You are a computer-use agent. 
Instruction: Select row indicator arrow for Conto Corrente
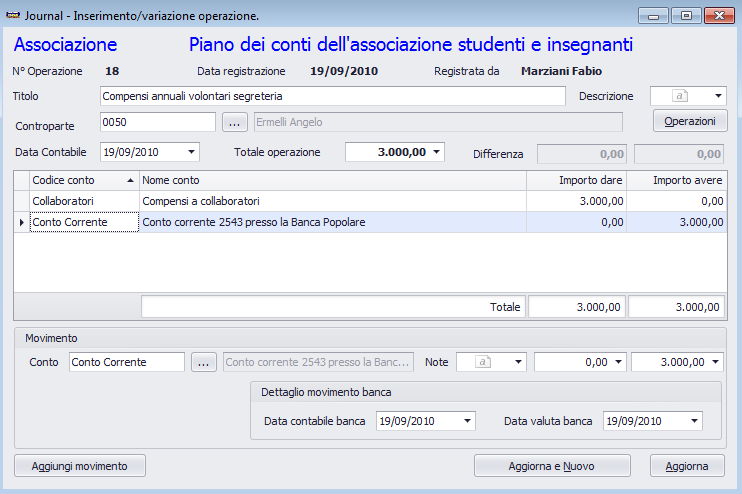pos(21,222)
